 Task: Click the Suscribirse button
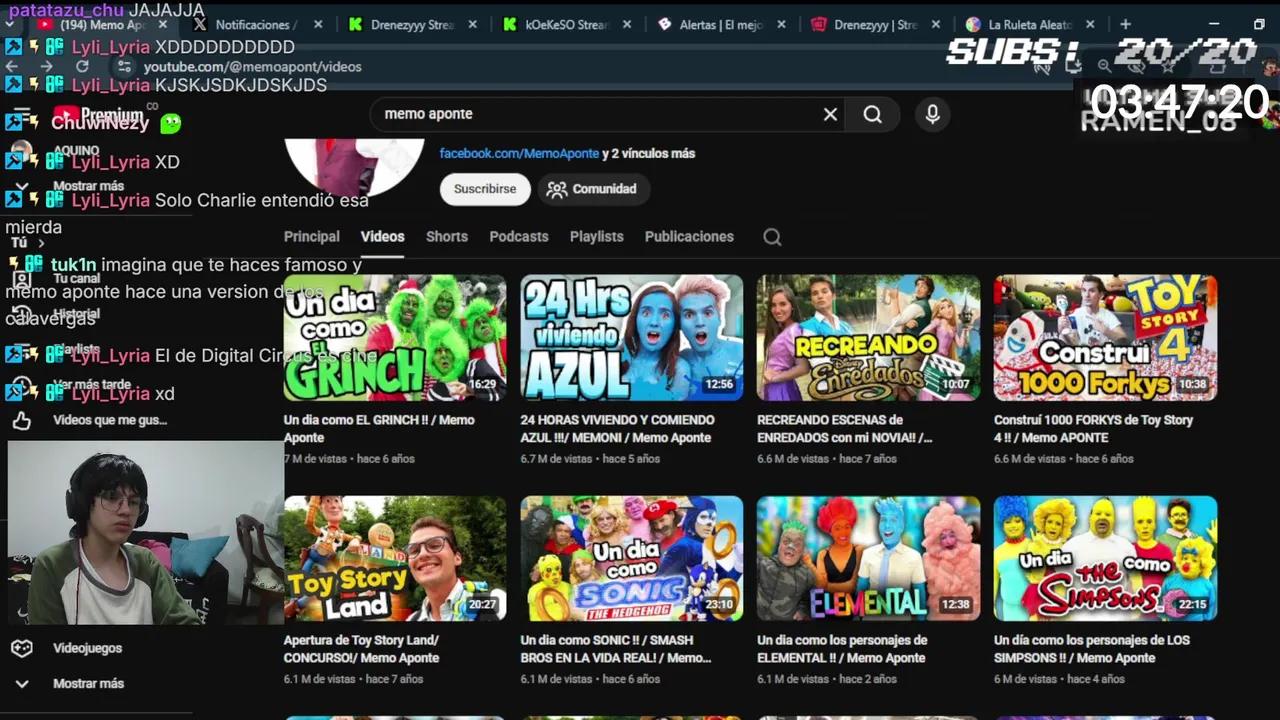(485, 189)
